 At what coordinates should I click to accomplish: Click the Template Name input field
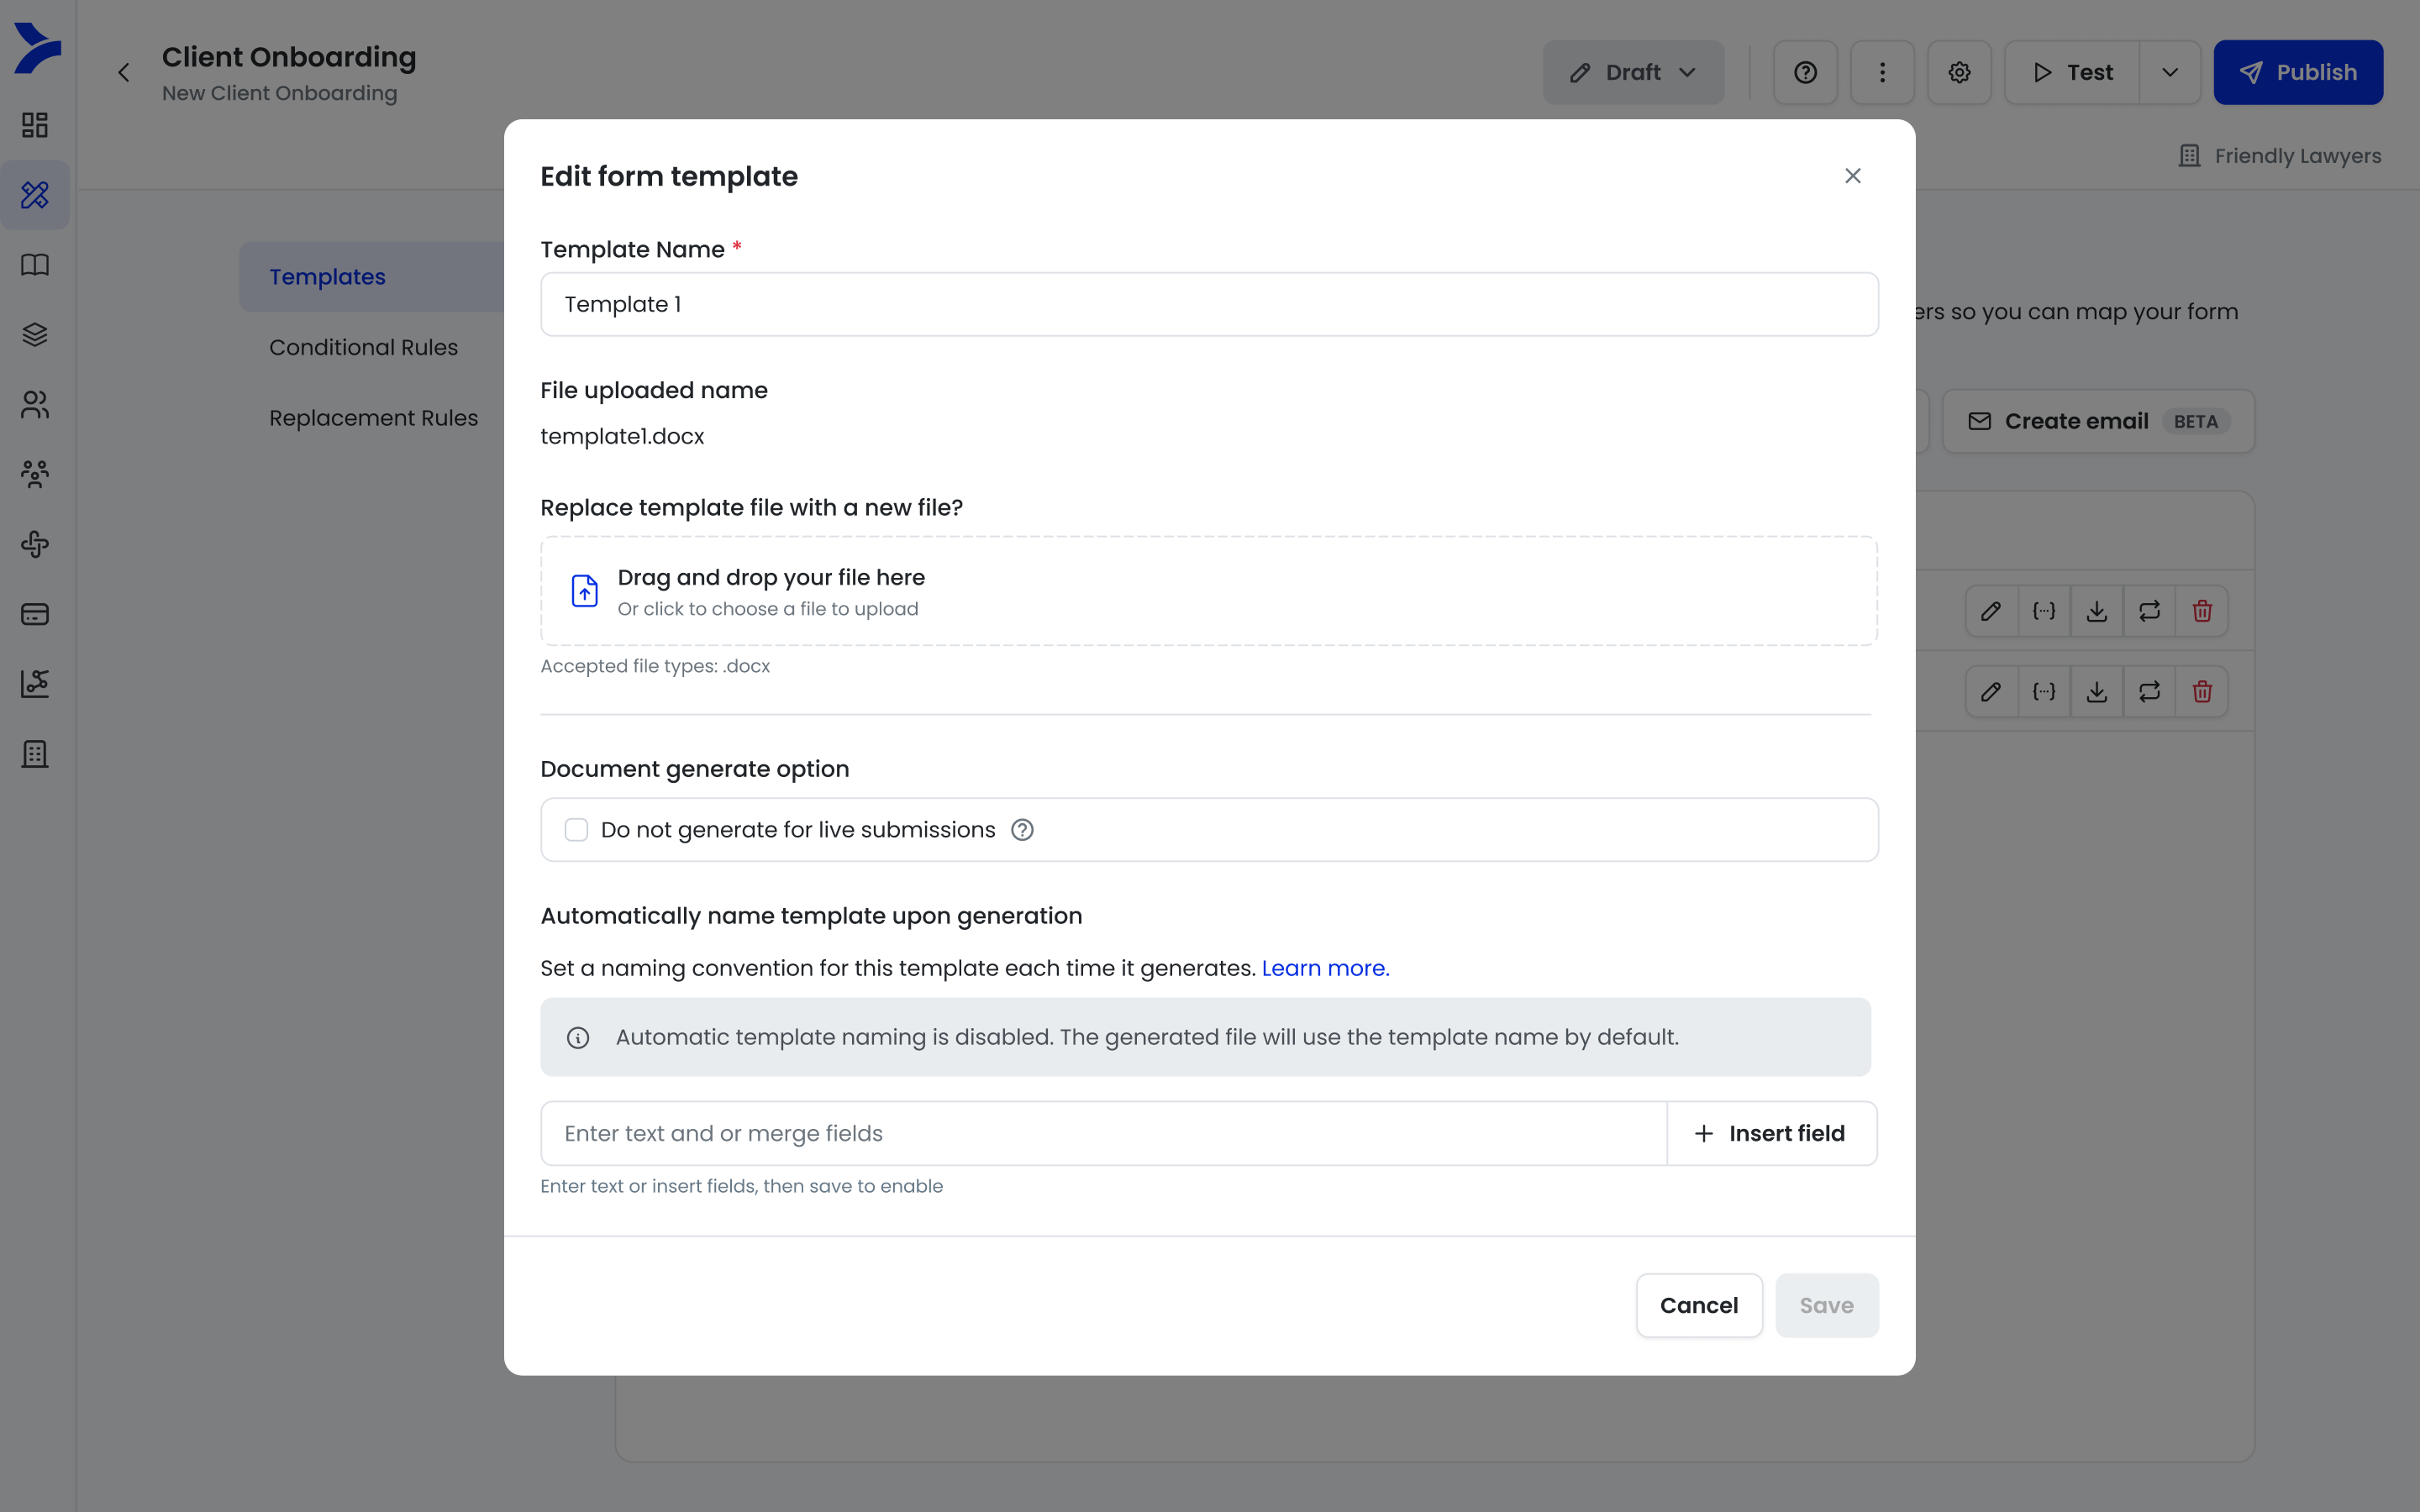1209,304
